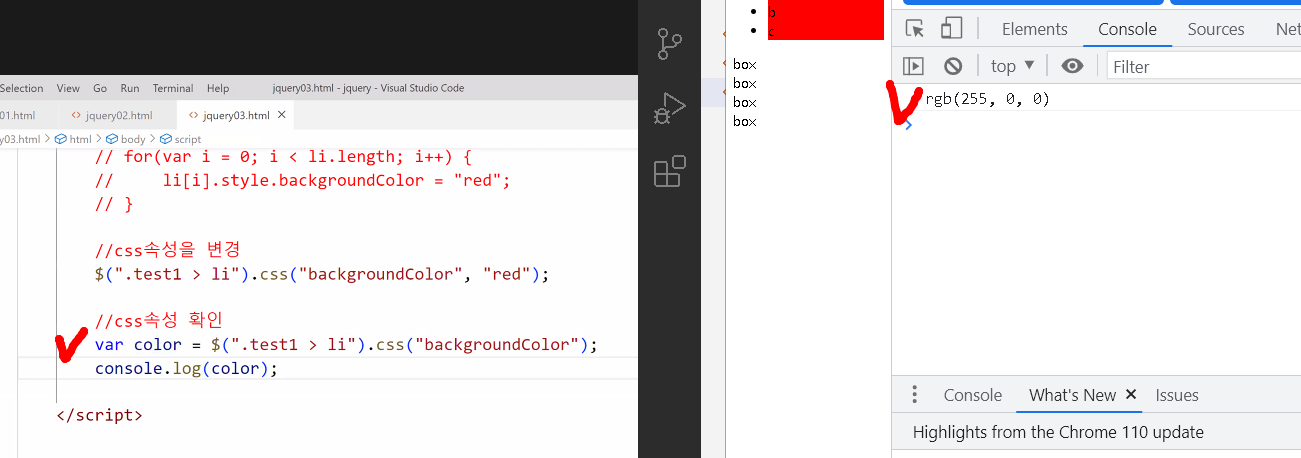
Task: Open the Terminal menu in VS Code
Action: [x=173, y=88]
